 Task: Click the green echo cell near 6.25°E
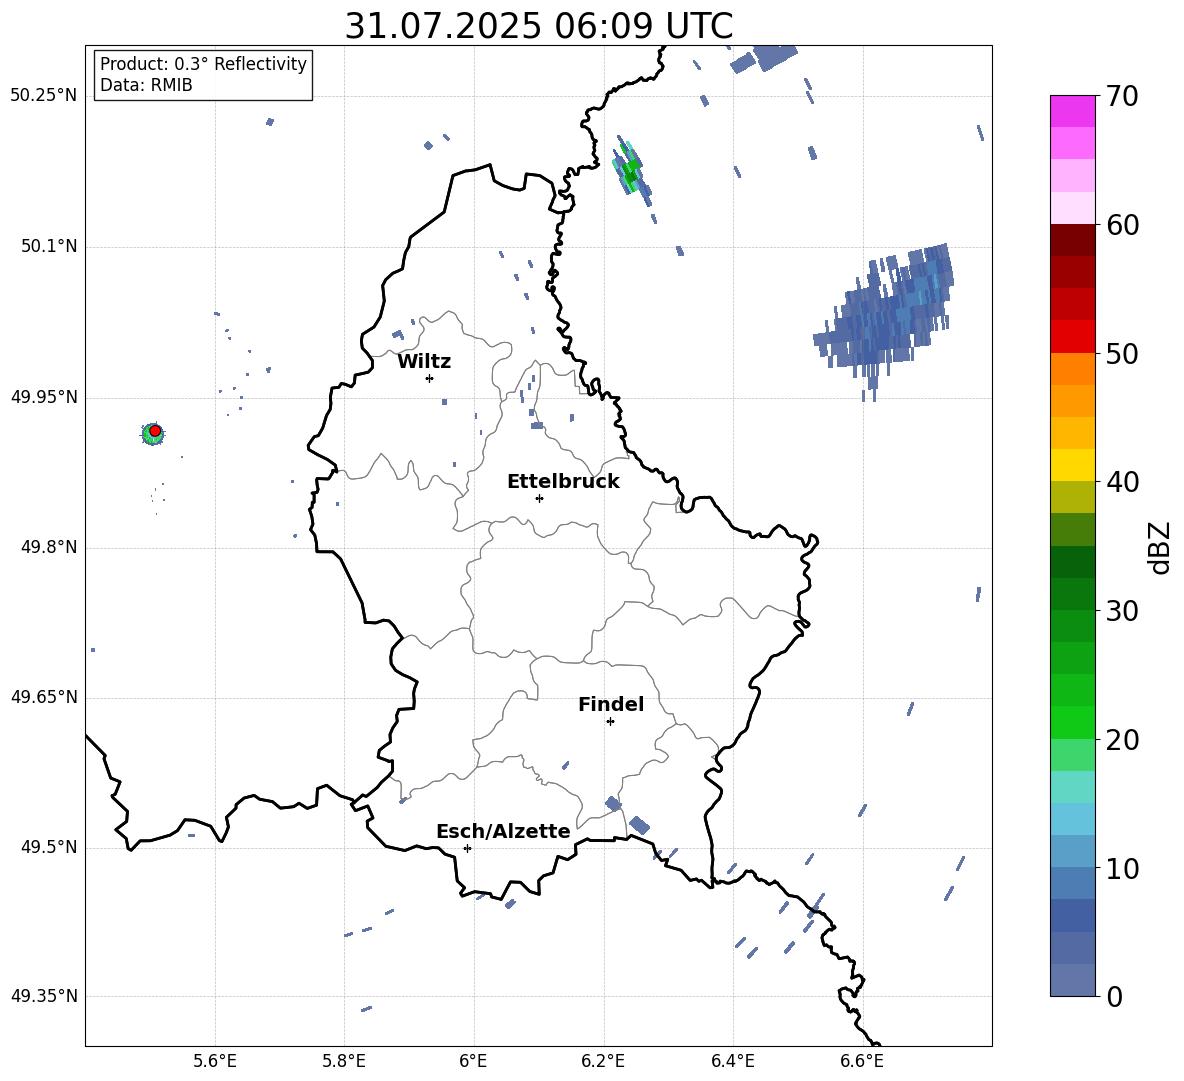631,169
